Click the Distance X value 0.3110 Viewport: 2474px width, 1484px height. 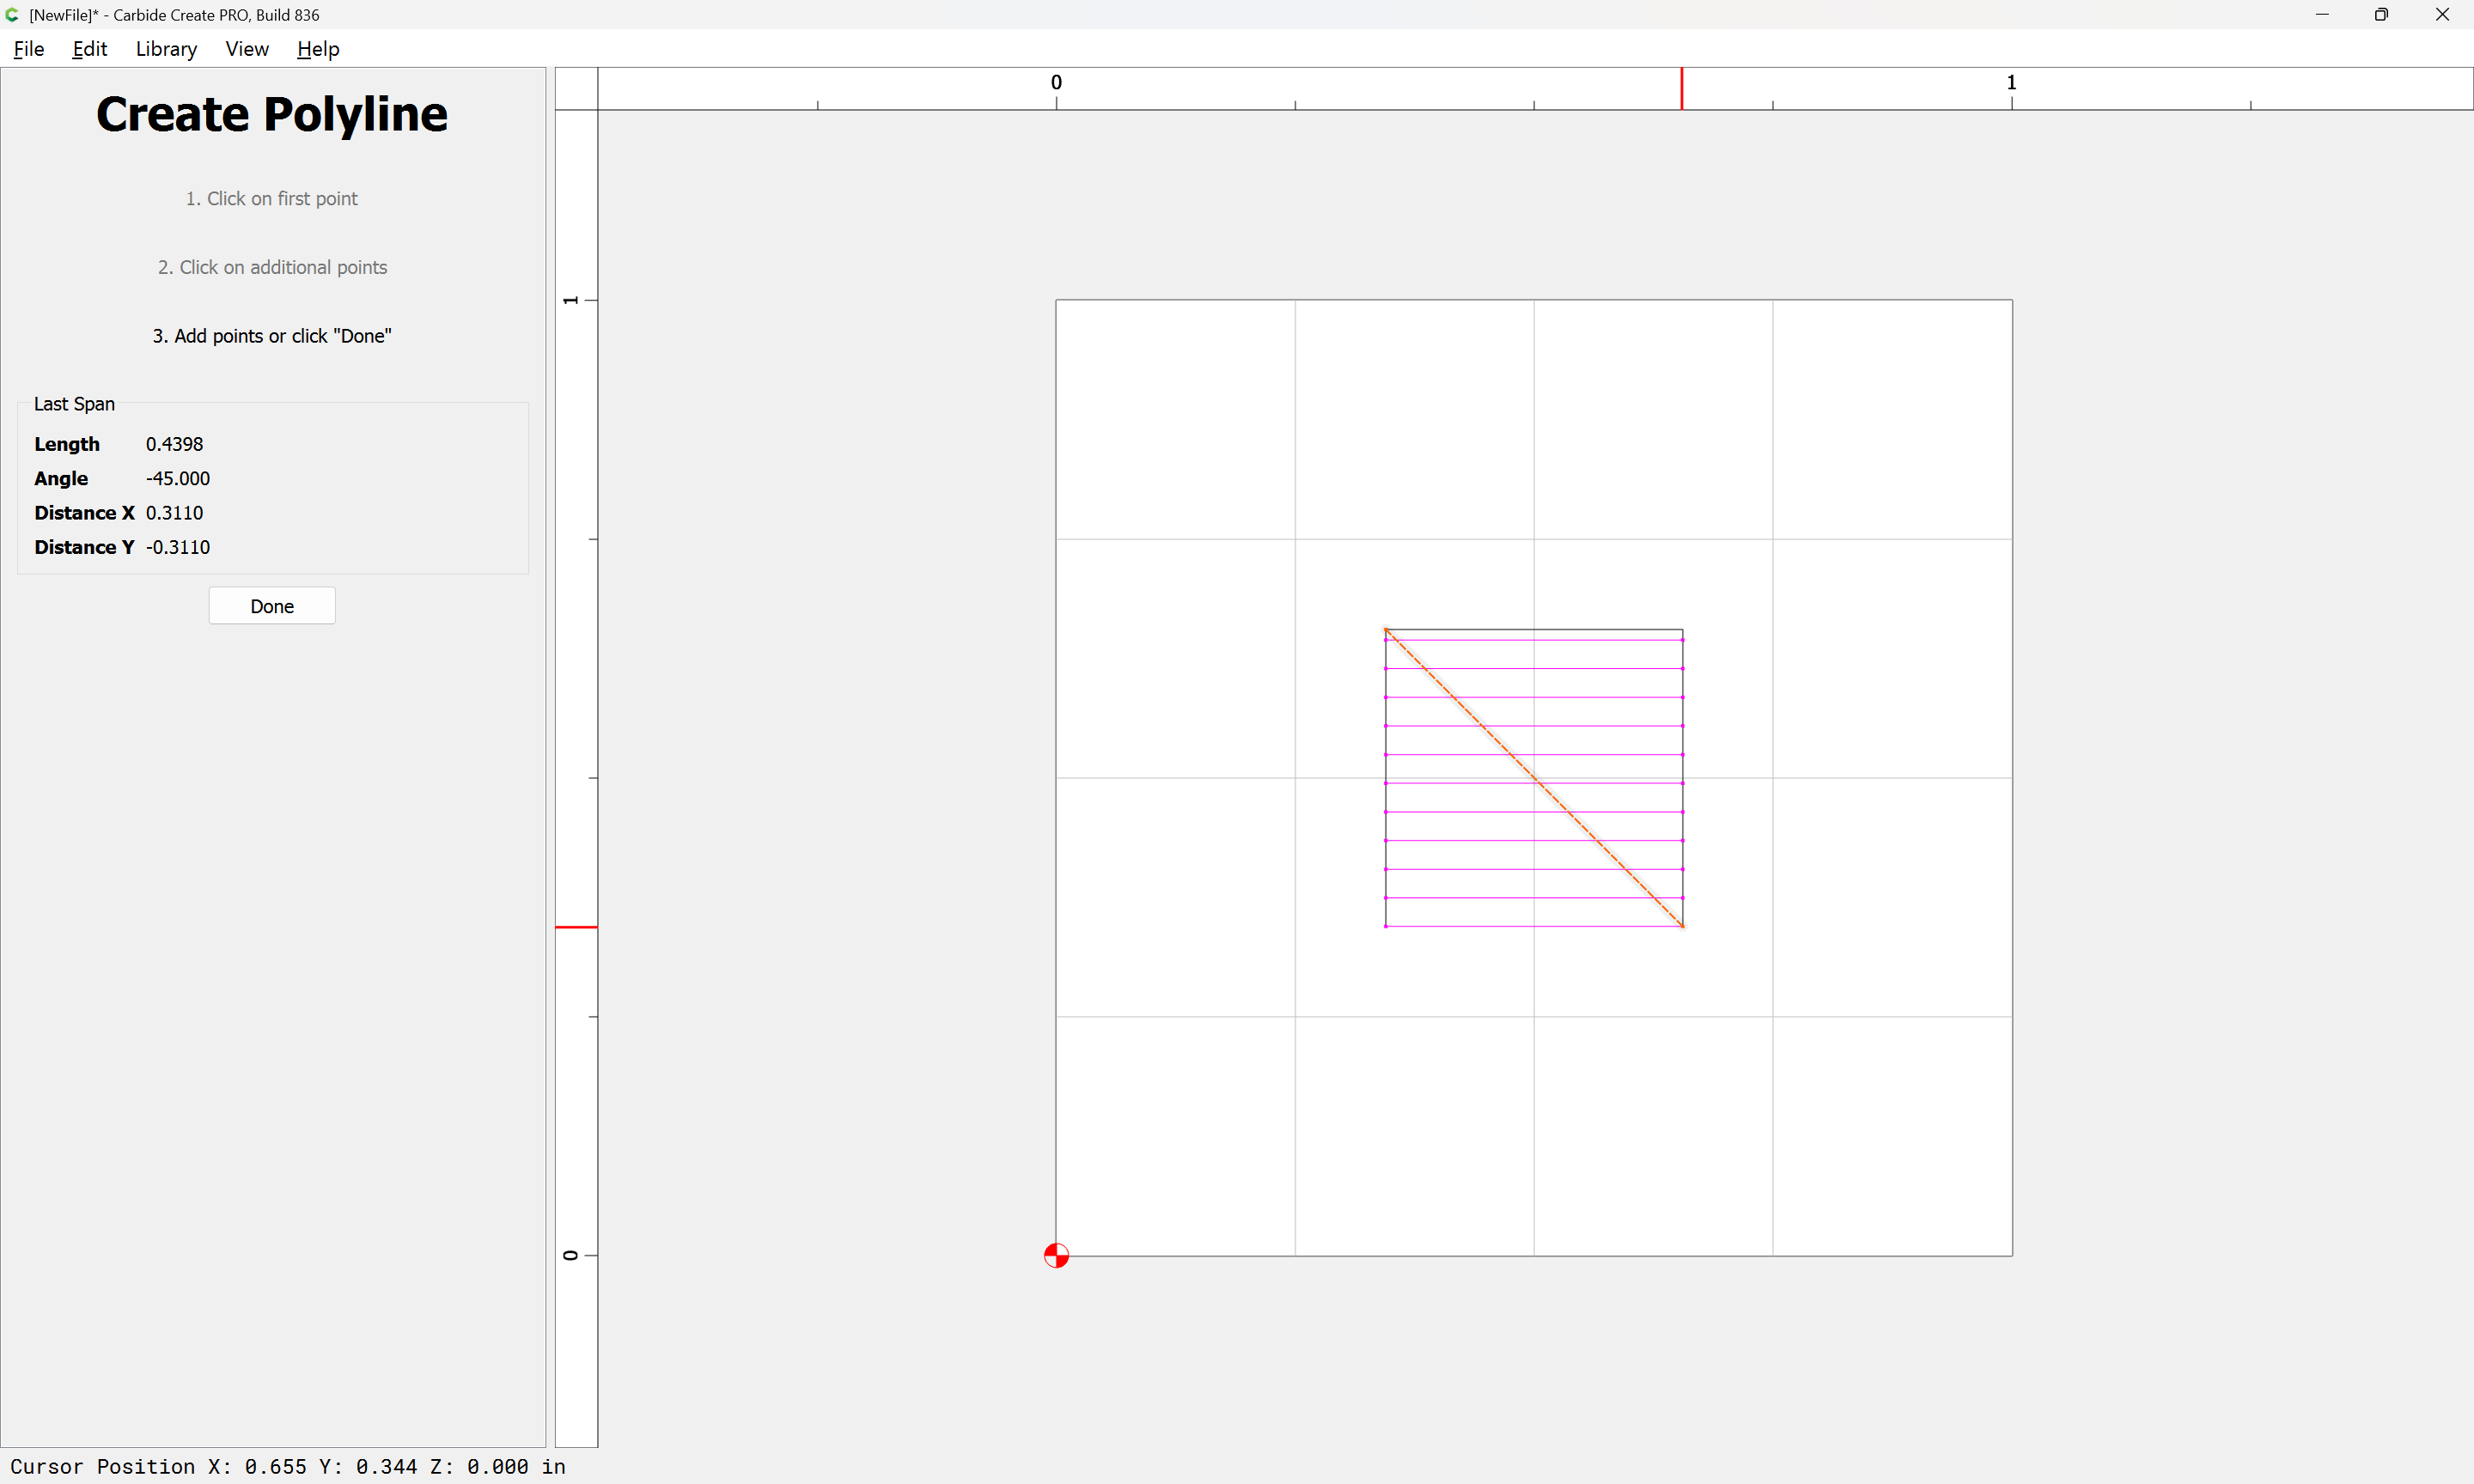(174, 513)
